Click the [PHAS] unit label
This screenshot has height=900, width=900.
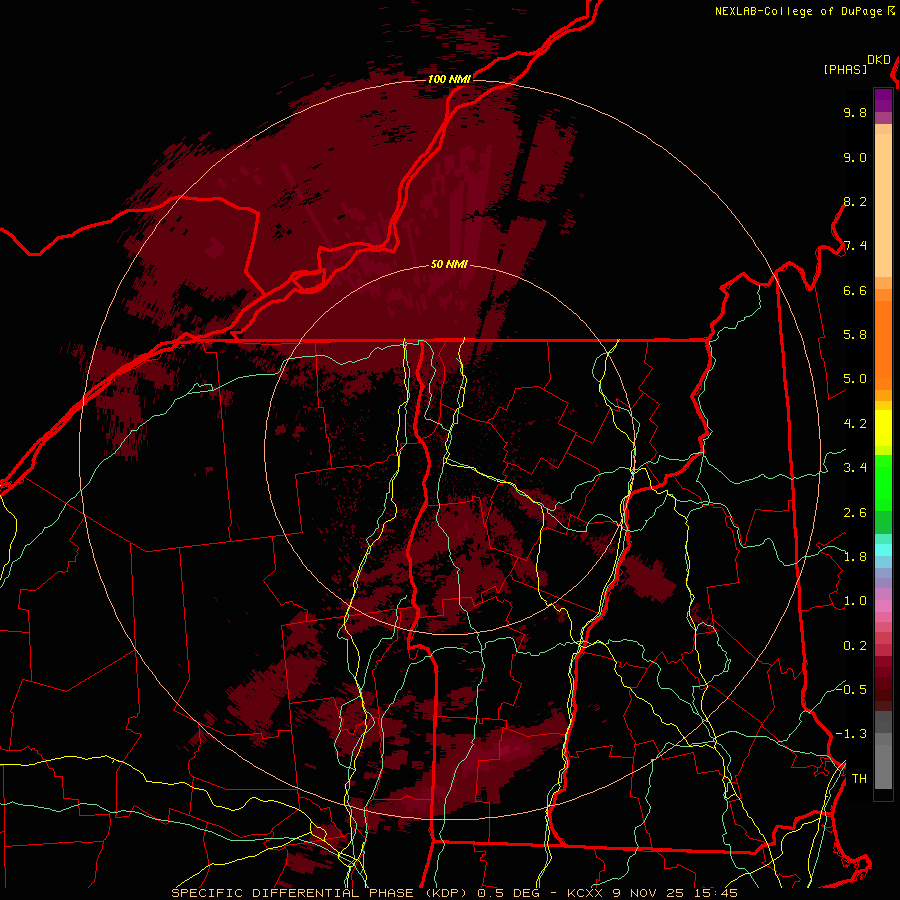pos(845,70)
